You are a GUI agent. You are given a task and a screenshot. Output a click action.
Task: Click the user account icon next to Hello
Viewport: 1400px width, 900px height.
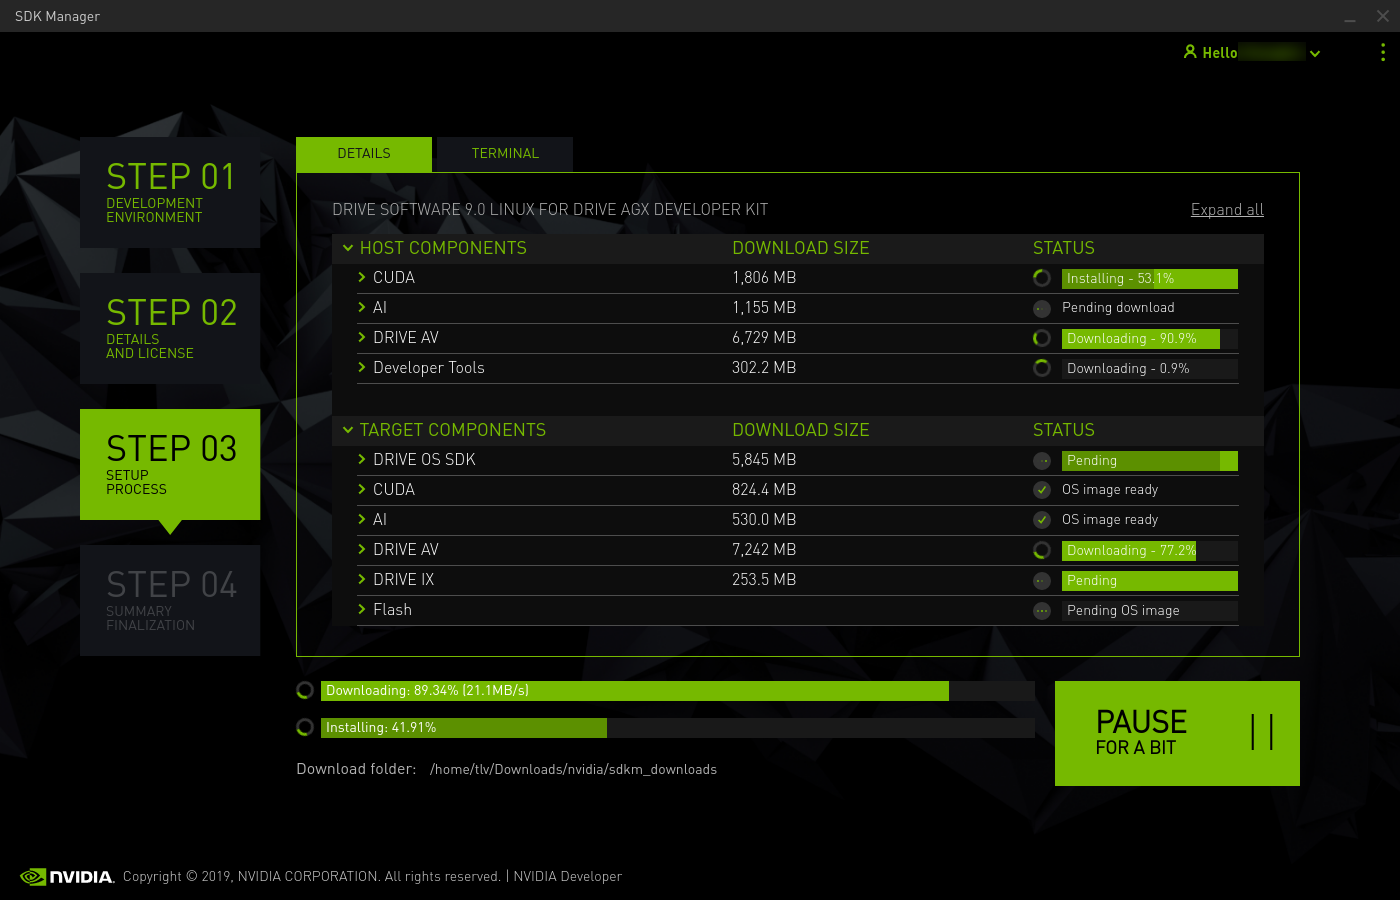coord(1189,52)
